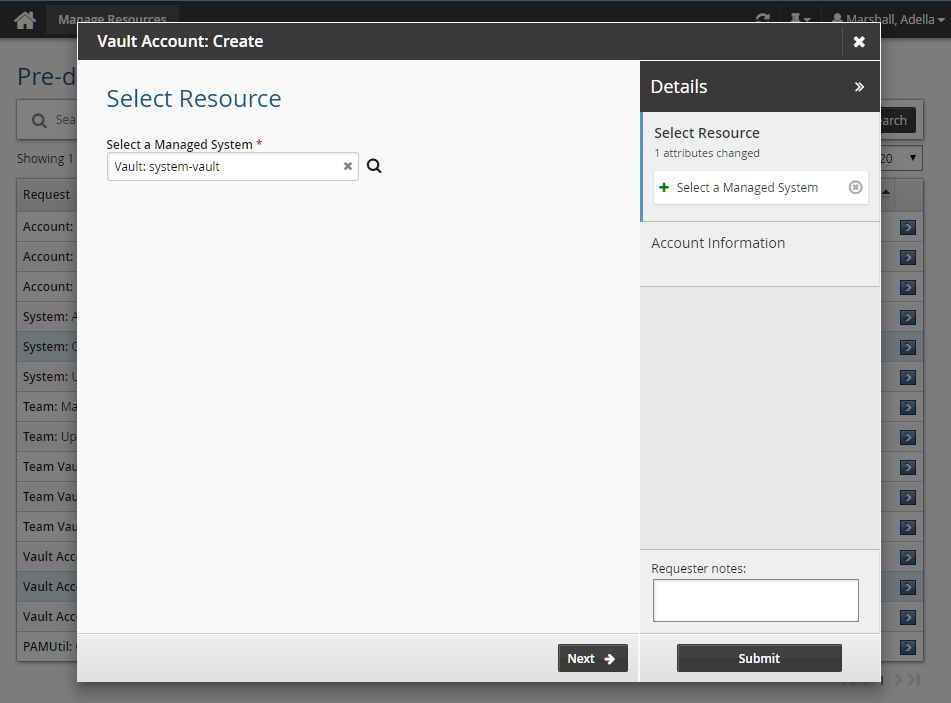
Task: Click the green plus beside 'Select a Managed System'
Action: tap(664, 188)
